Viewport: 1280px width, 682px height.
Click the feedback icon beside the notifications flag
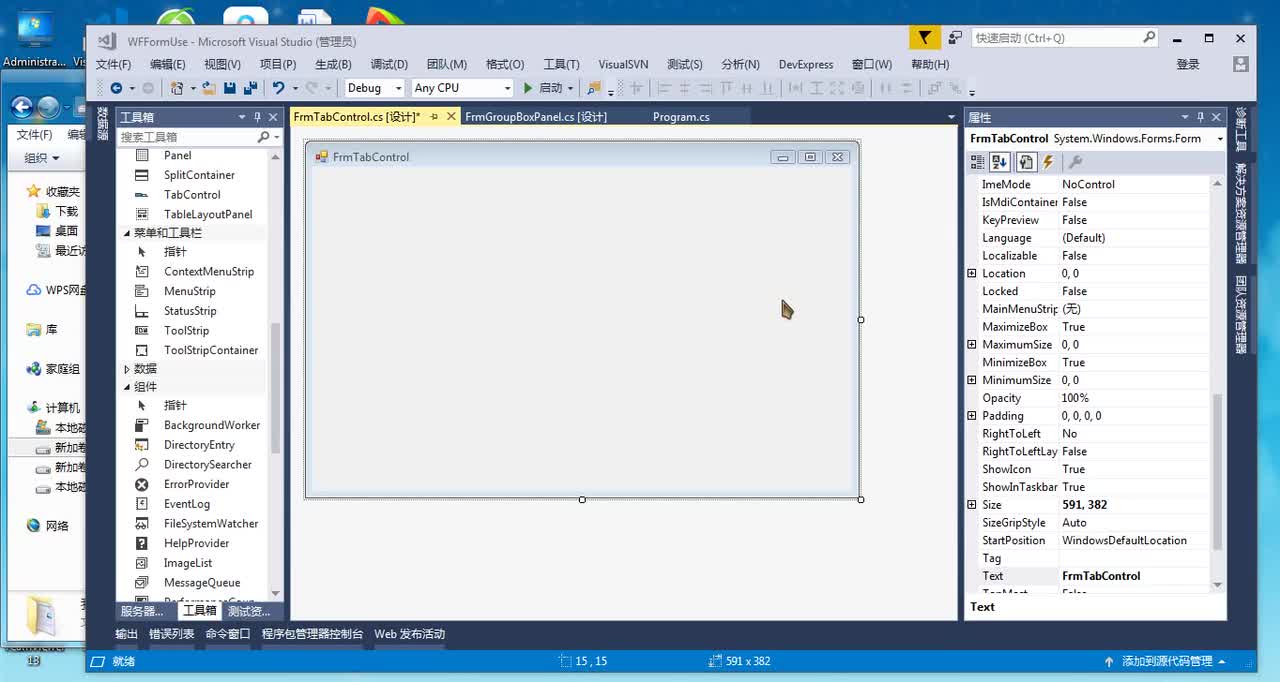pyautogui.click(x=955, y=37)
